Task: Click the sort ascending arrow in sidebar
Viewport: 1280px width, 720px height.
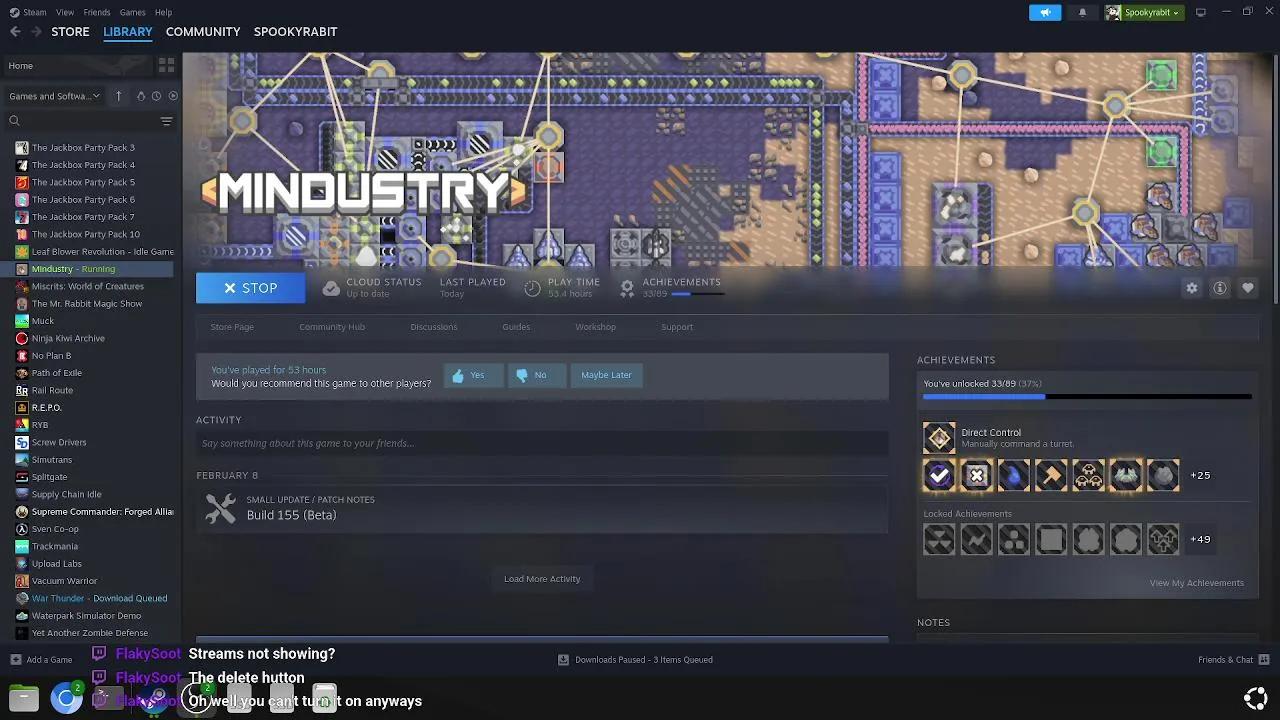Action: (x=118, y=96)
